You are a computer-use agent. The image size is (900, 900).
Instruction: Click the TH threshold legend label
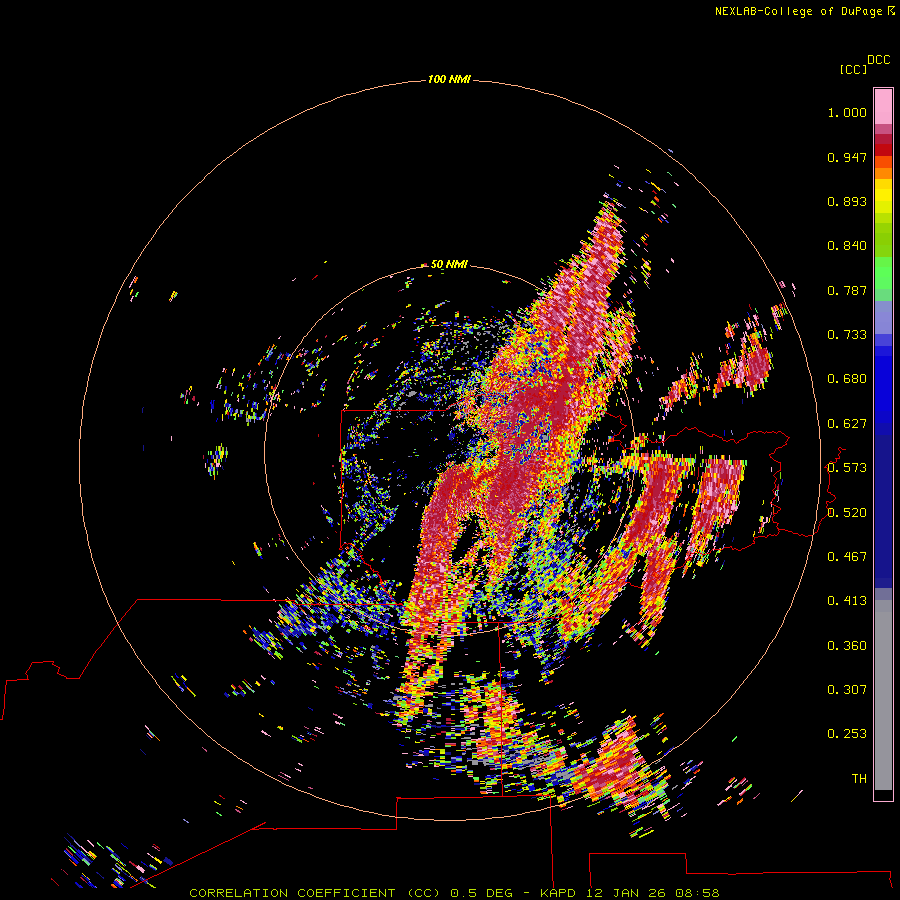859,779
